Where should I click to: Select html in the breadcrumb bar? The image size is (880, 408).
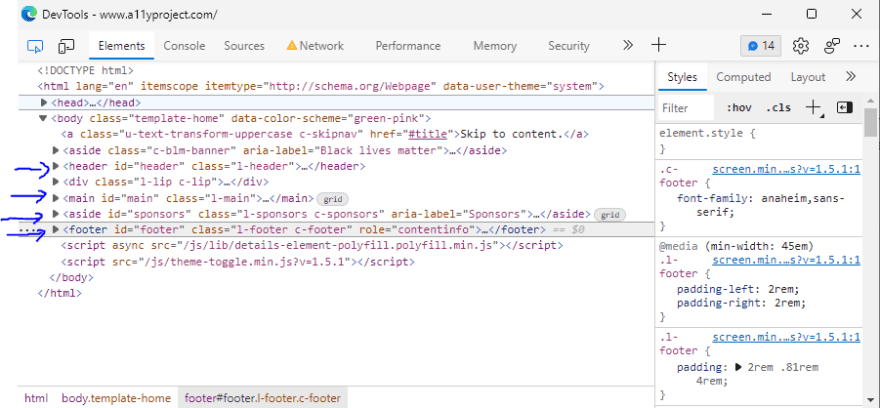point(36,398)
